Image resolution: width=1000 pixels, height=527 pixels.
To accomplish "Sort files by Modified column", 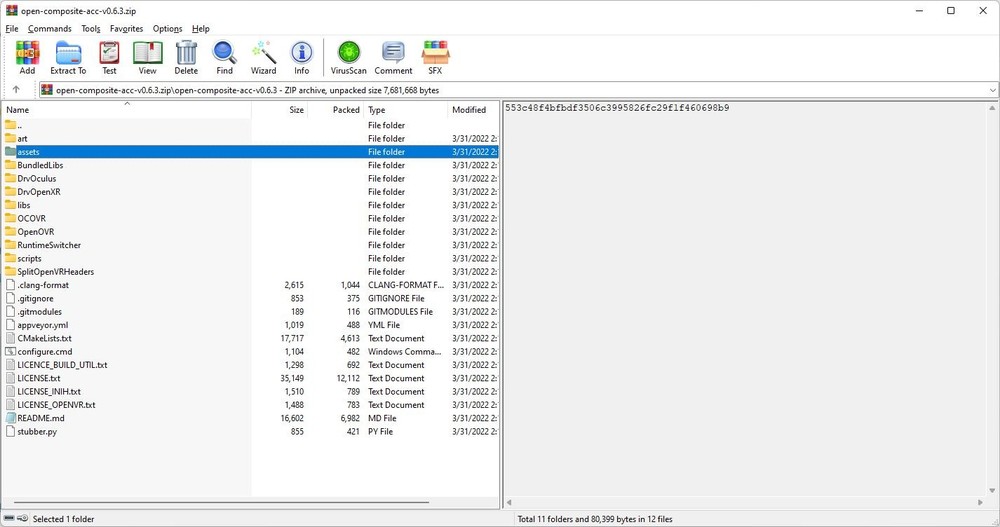I will tap(473, 110).
